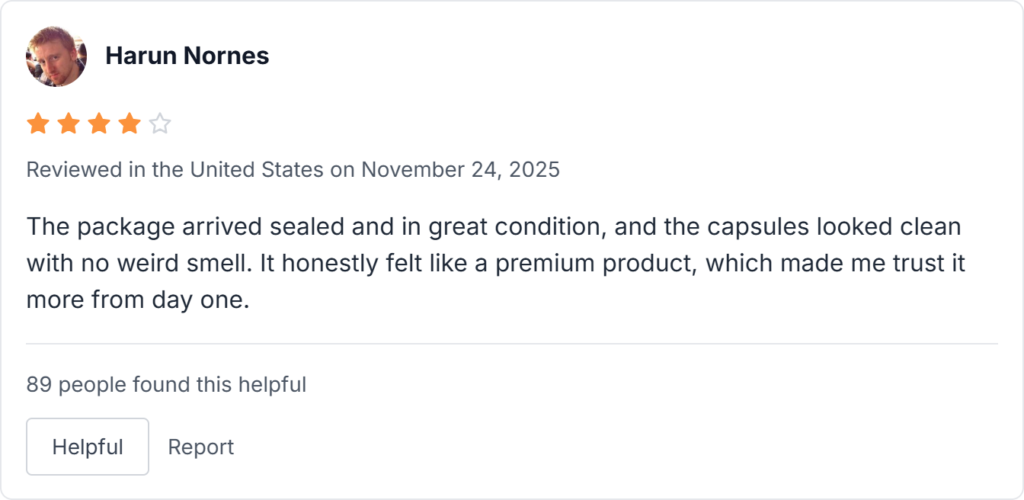Click the number 89 in helpful count
Viewport: 1024px width, 500px height.
coord(38,384)
